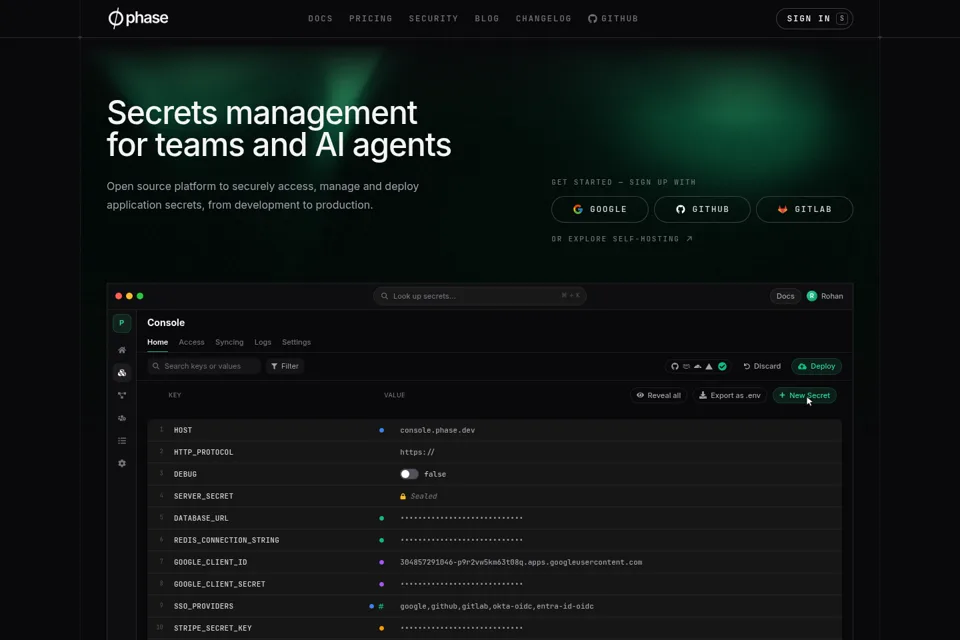Click the green checkmark sync status icon
The height and width of the screenshot is (640, 960).
coord(722,366)
